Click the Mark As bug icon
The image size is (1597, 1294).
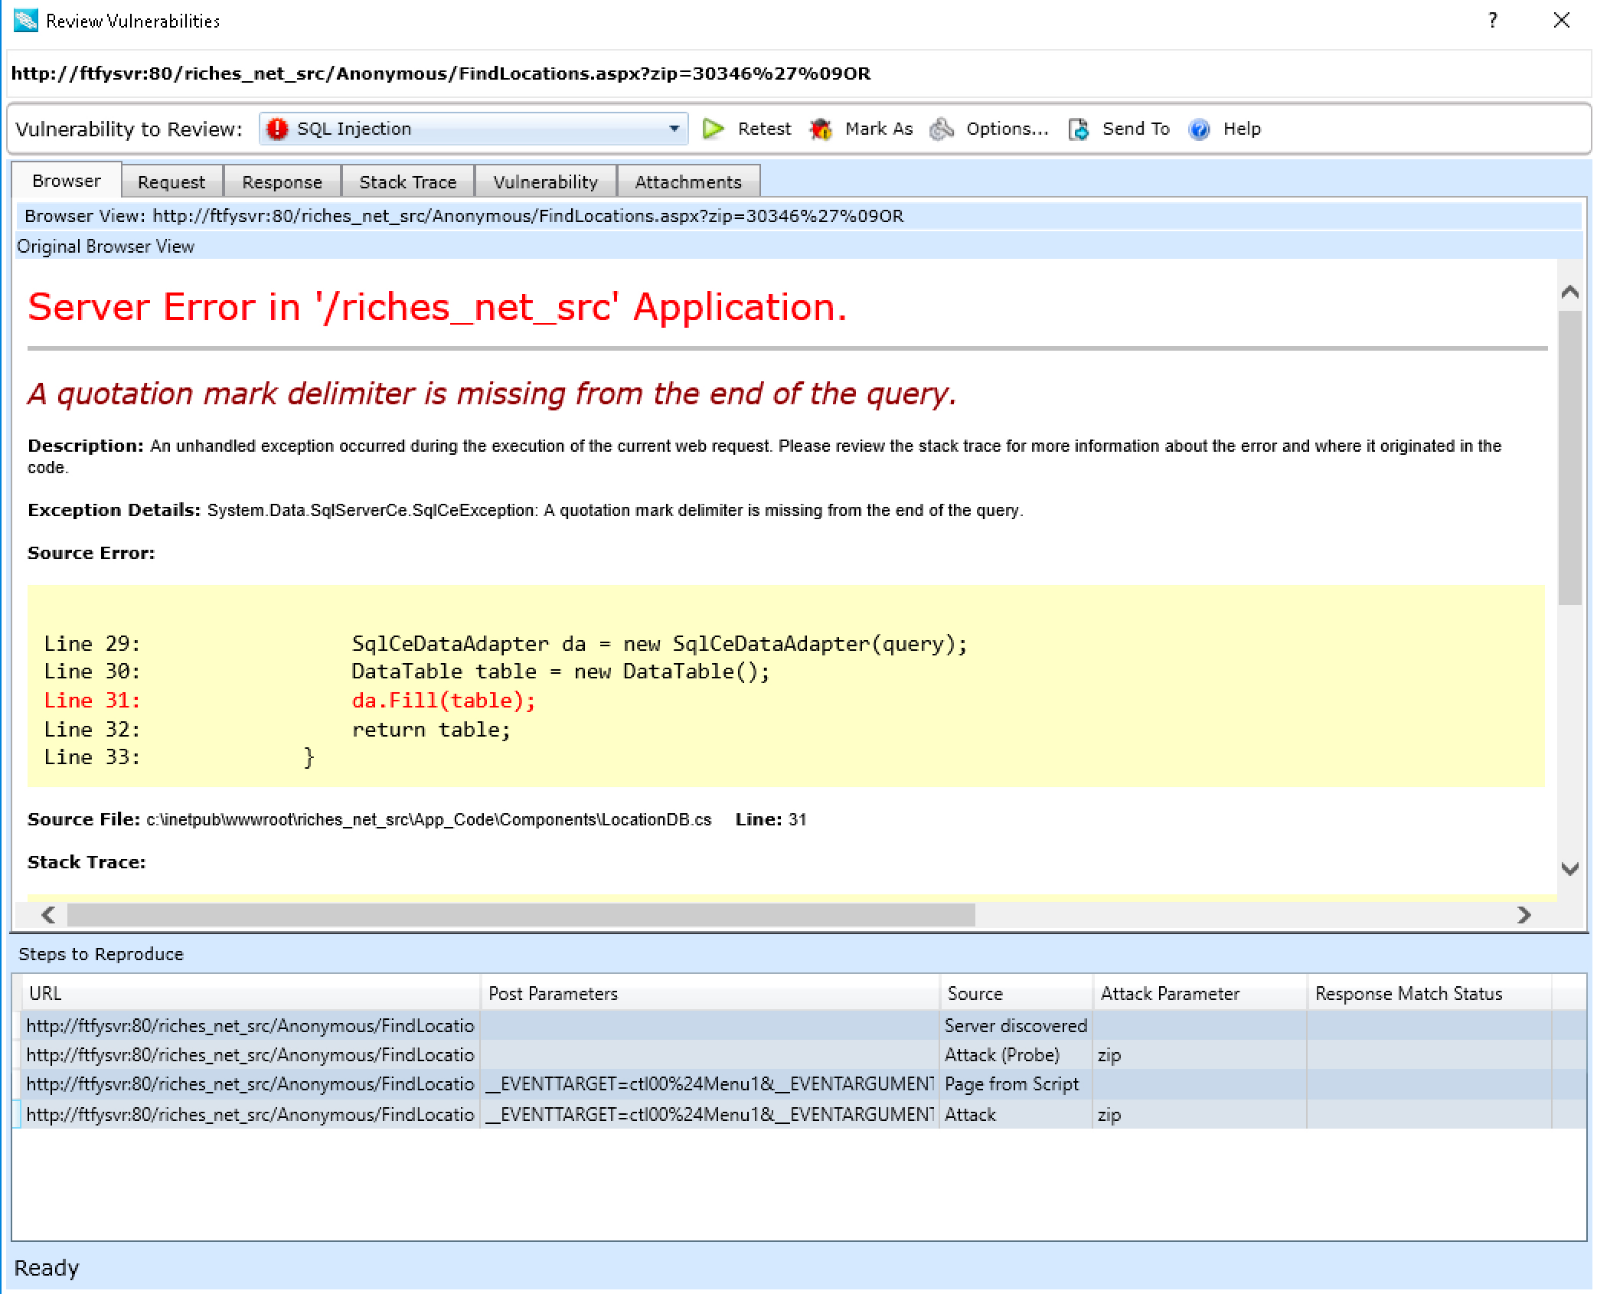click(821, 129)
